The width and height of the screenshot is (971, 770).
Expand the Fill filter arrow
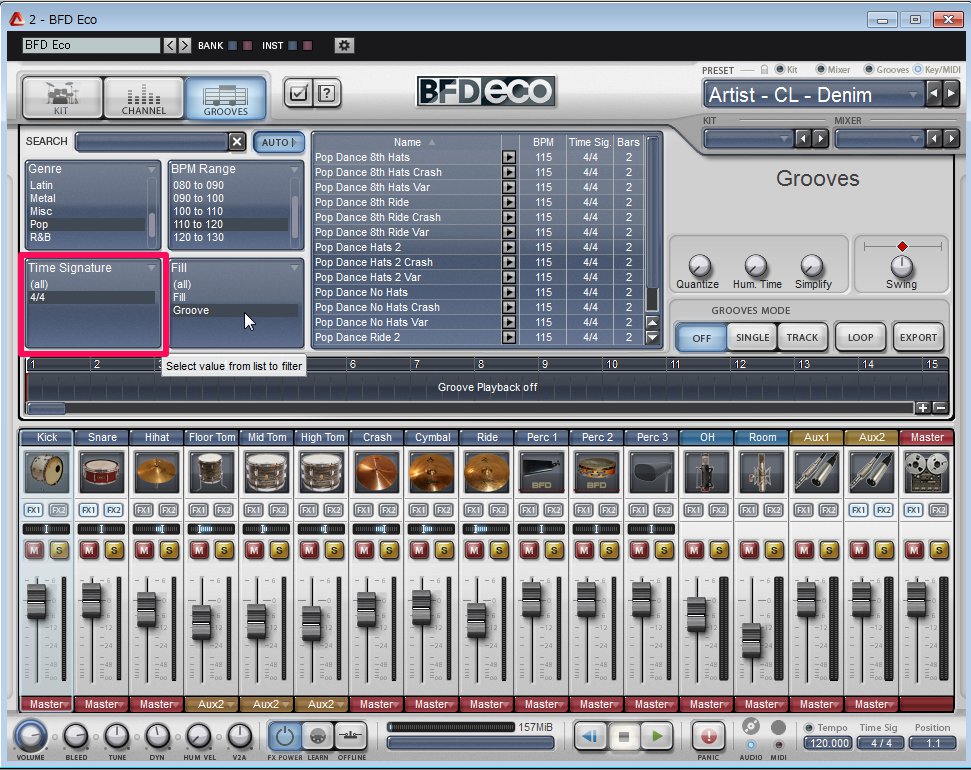click(294, 268)
